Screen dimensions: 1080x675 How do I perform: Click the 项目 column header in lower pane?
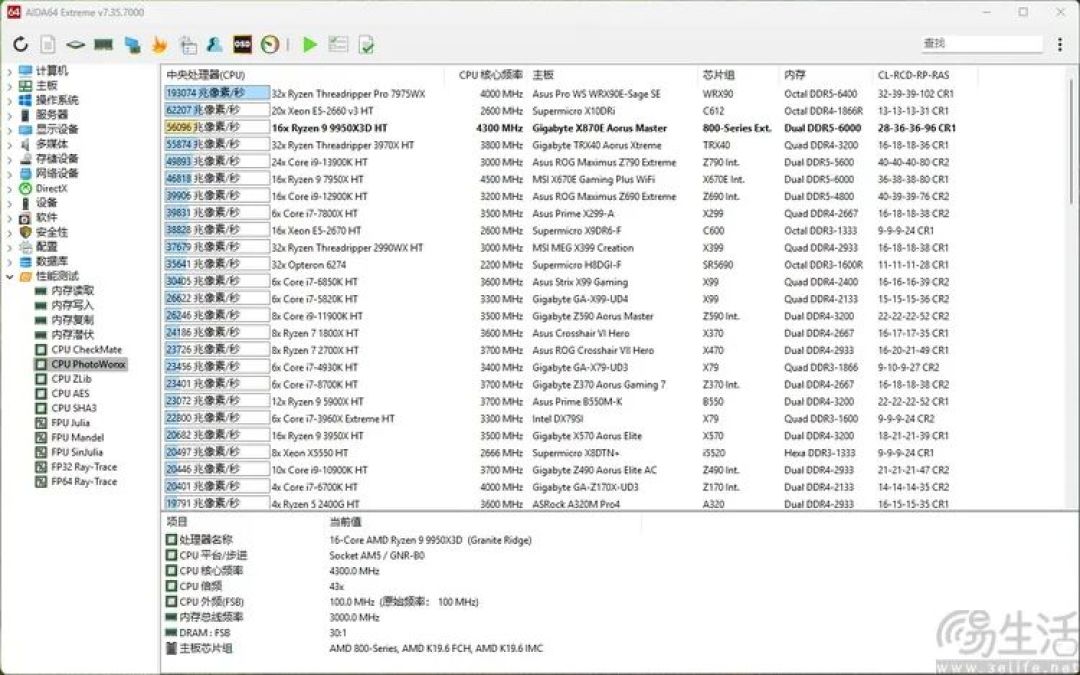pyautogui.click(x=178, y=521)
